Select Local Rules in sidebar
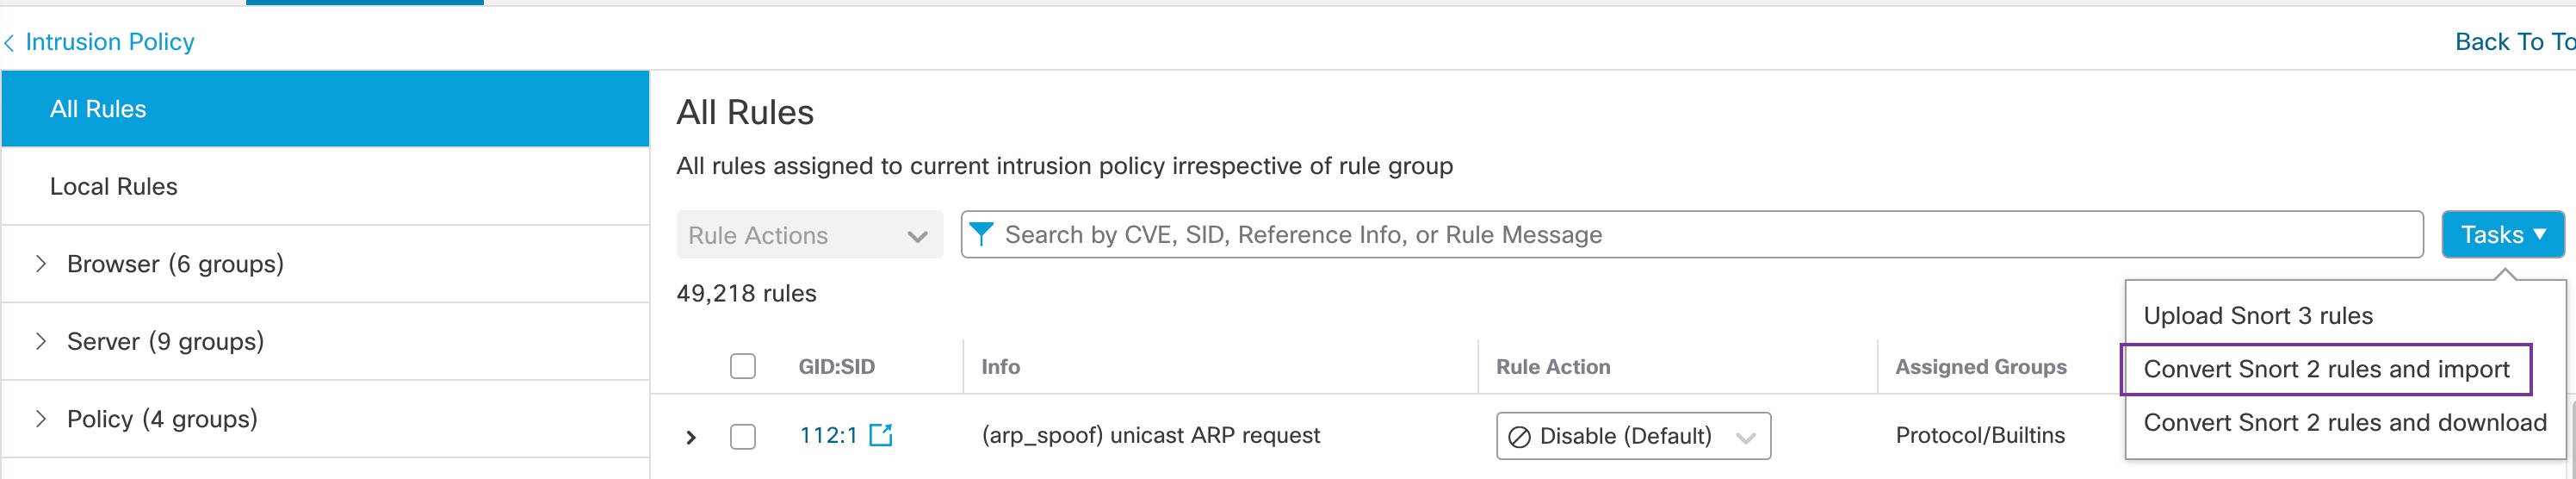The width and height of the screenshot is (2576, 479). (114, 187)
